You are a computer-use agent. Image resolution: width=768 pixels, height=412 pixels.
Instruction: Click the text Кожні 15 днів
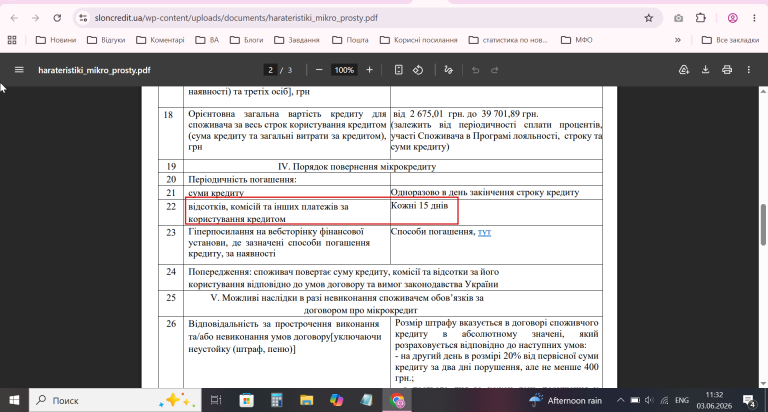coord(419,206)
